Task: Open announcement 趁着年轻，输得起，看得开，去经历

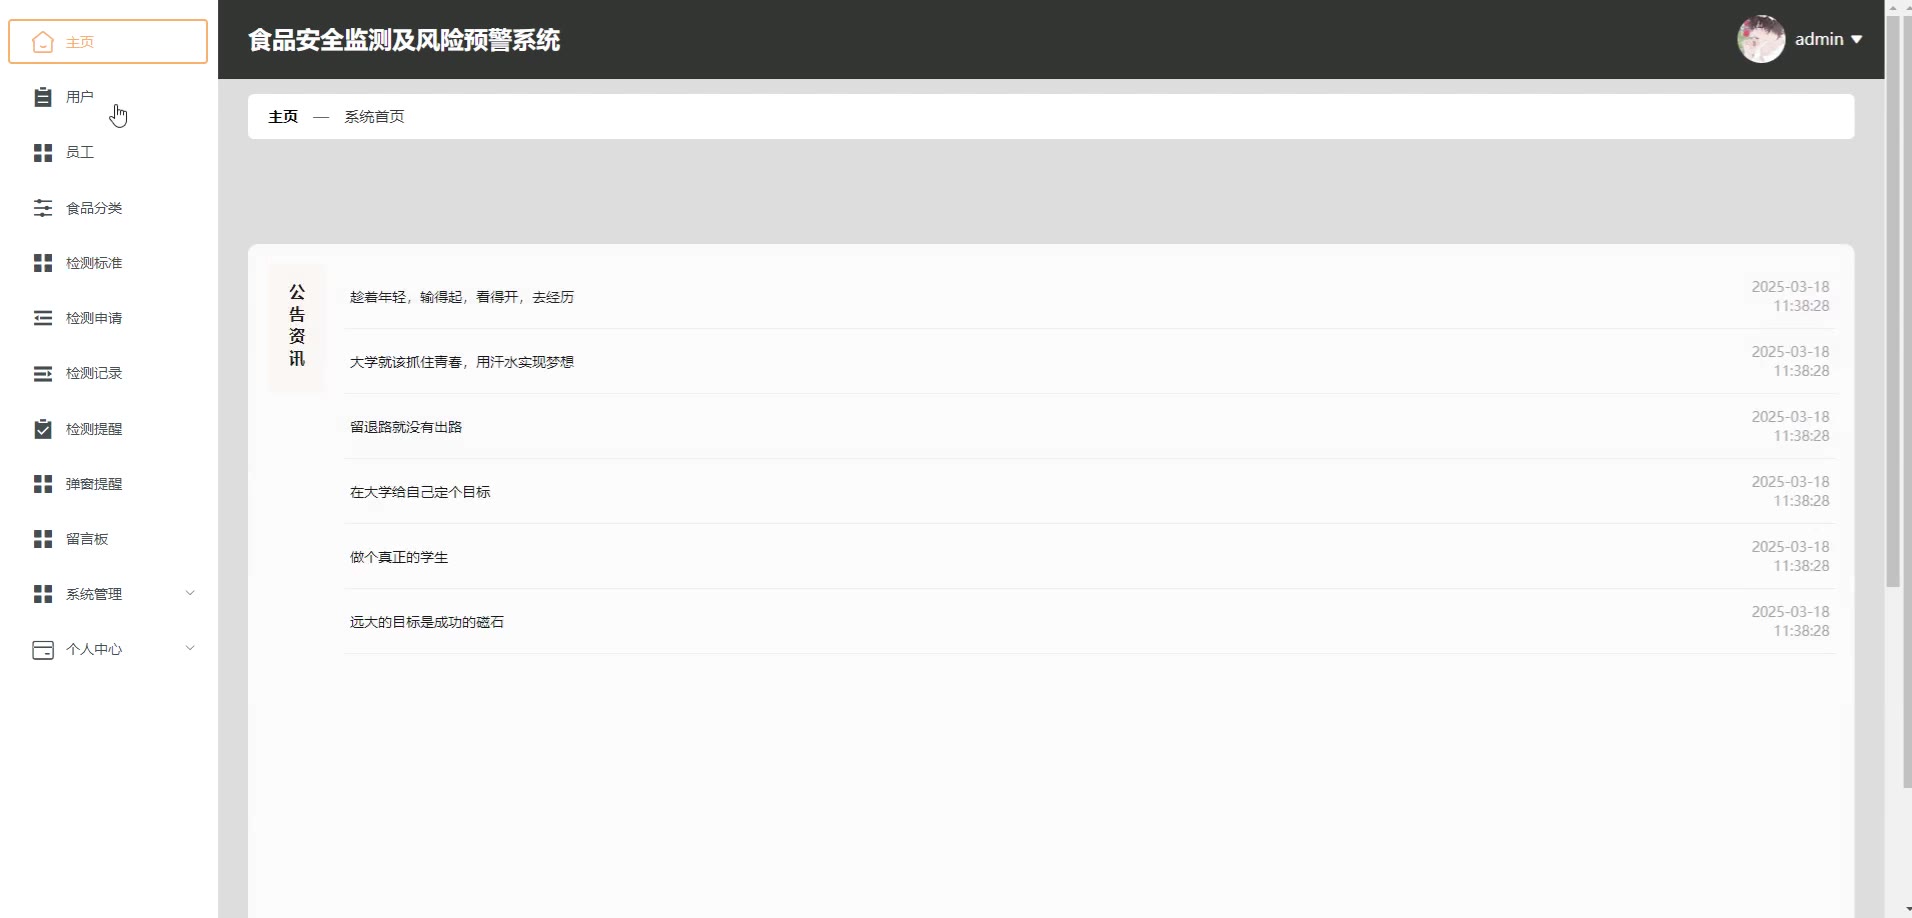Action: pos(462,297)
